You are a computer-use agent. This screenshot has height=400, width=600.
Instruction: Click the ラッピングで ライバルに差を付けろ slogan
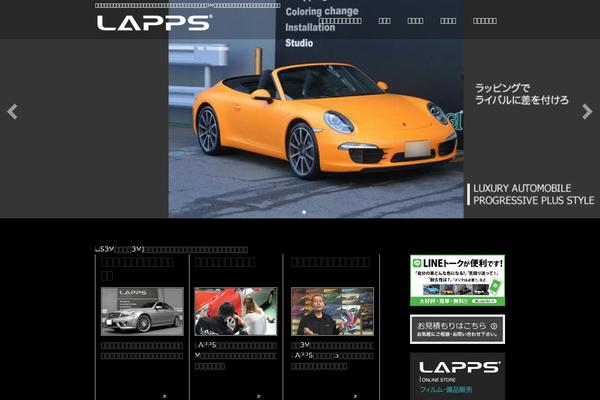522,94
